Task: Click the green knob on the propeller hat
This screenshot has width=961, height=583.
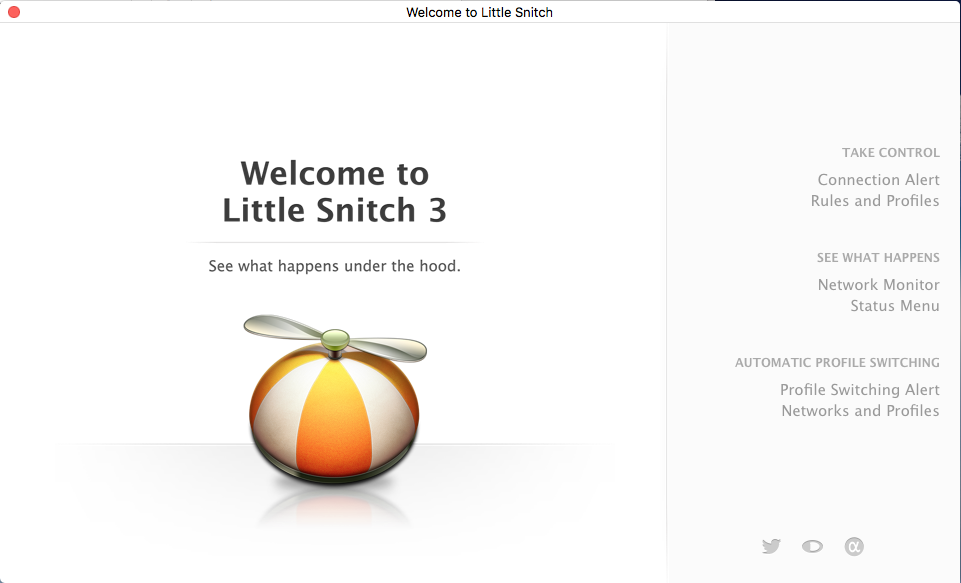Action: click(x=334, y=341)
